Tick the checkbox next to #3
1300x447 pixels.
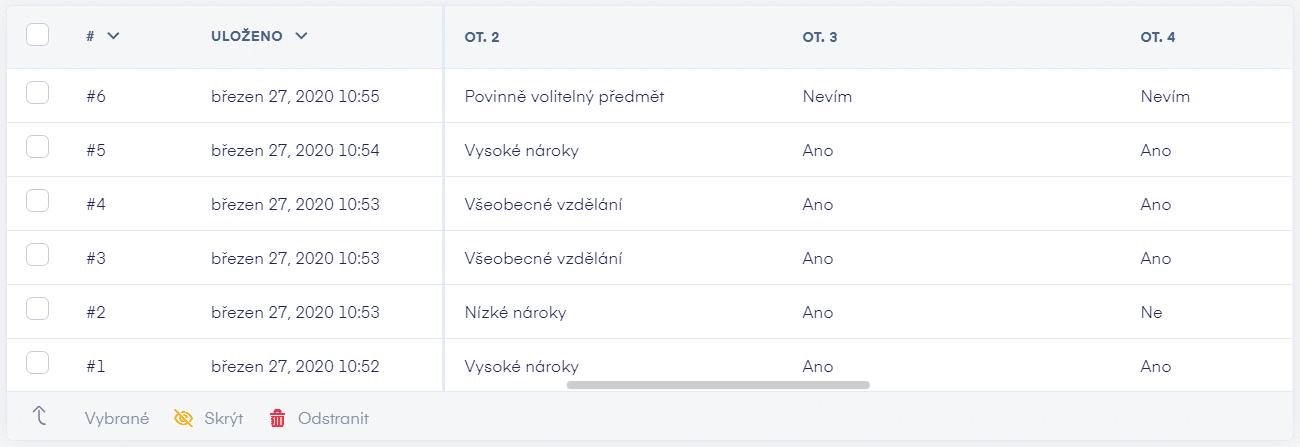coord(37,255)
